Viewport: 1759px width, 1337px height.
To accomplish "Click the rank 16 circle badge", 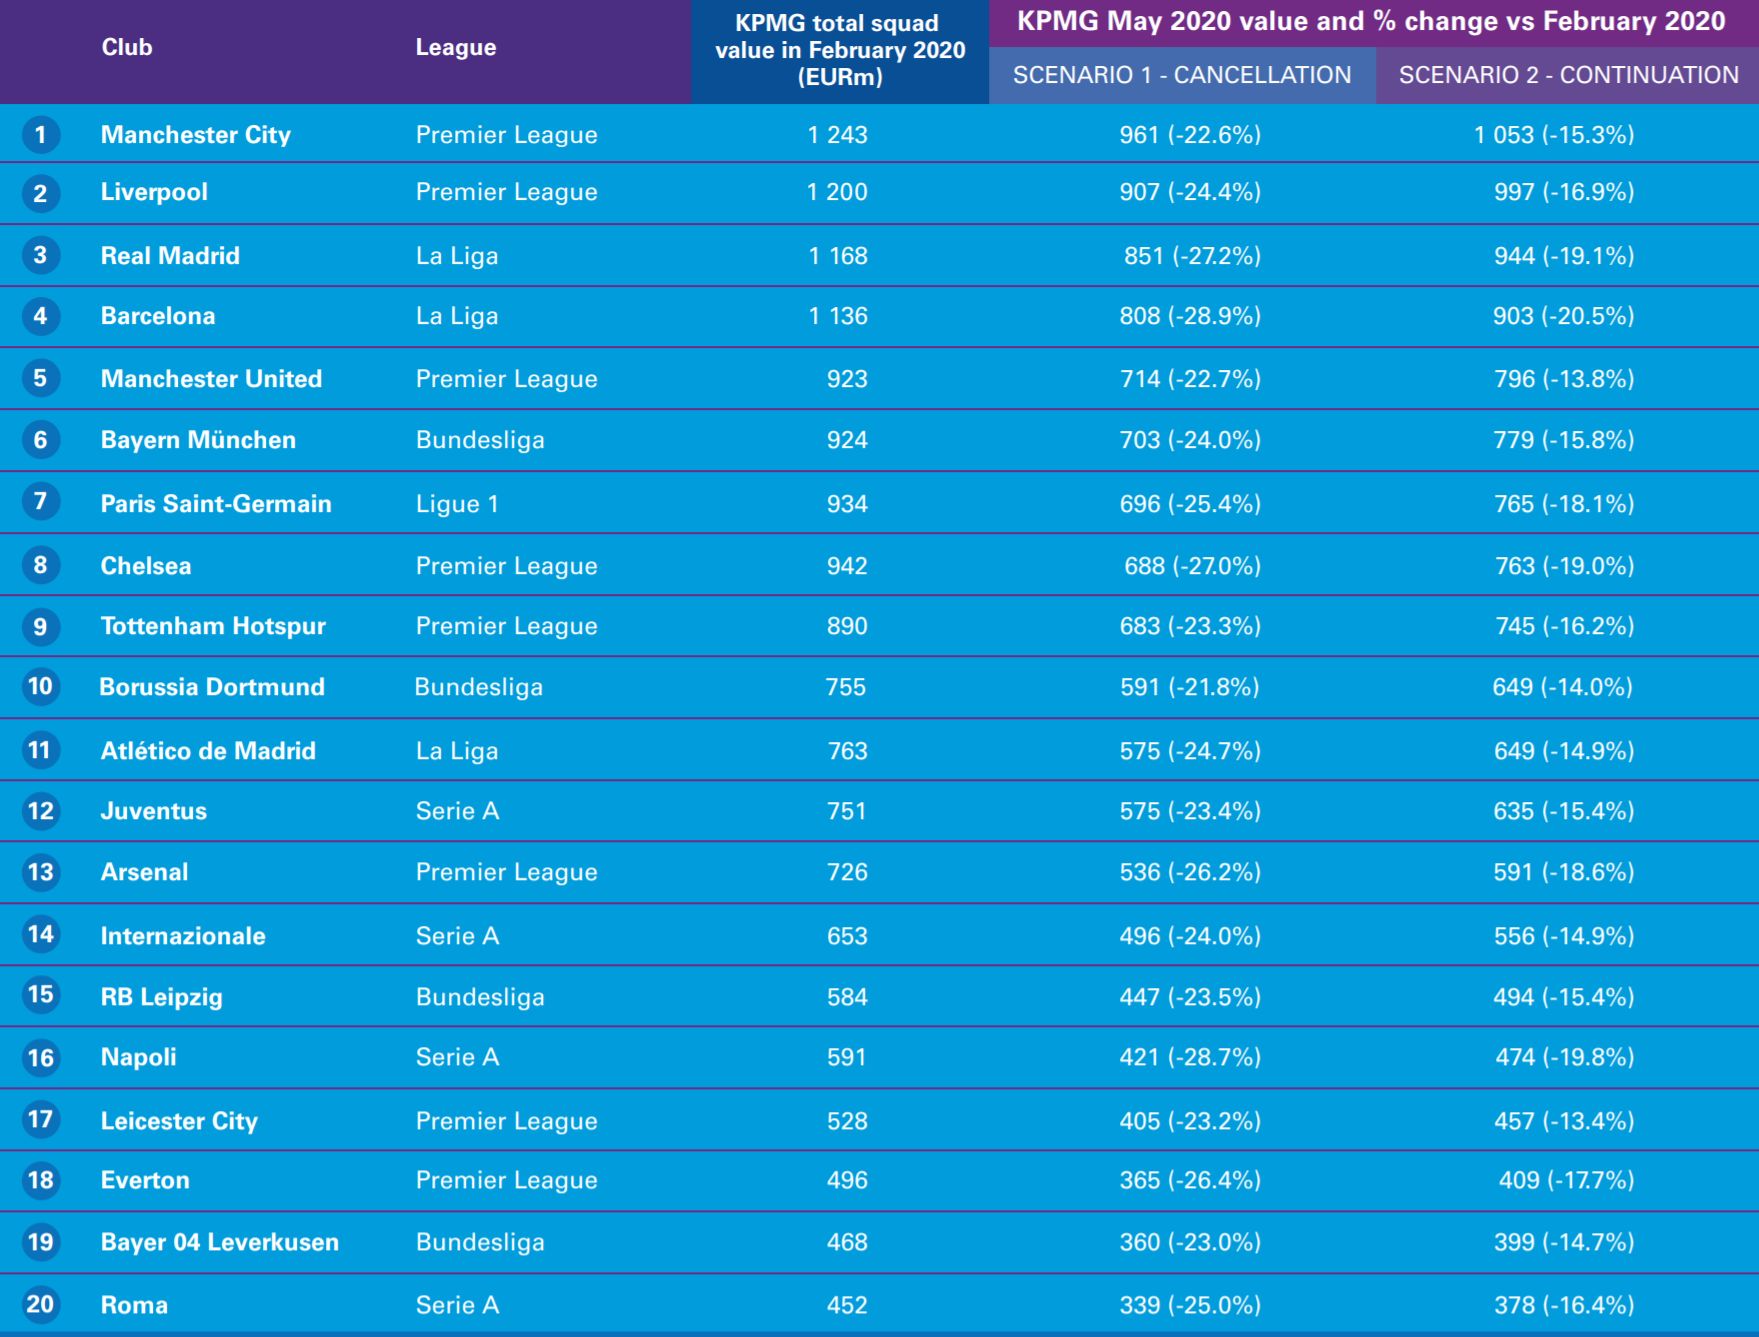I will pyautogui.click(x=40, y=1057).
